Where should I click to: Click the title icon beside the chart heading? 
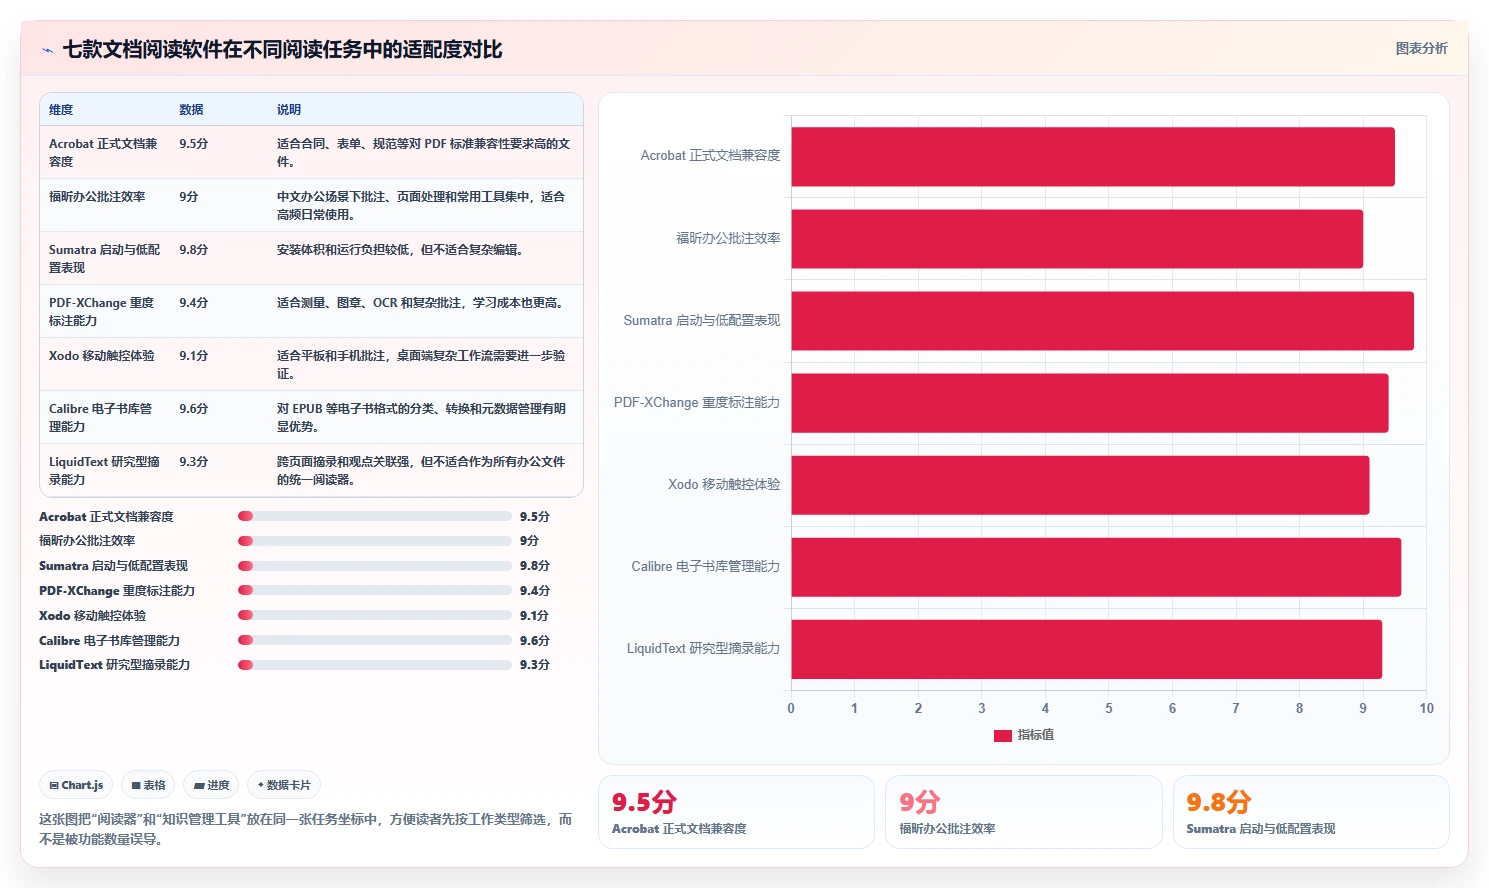click(x=47, y=50)
